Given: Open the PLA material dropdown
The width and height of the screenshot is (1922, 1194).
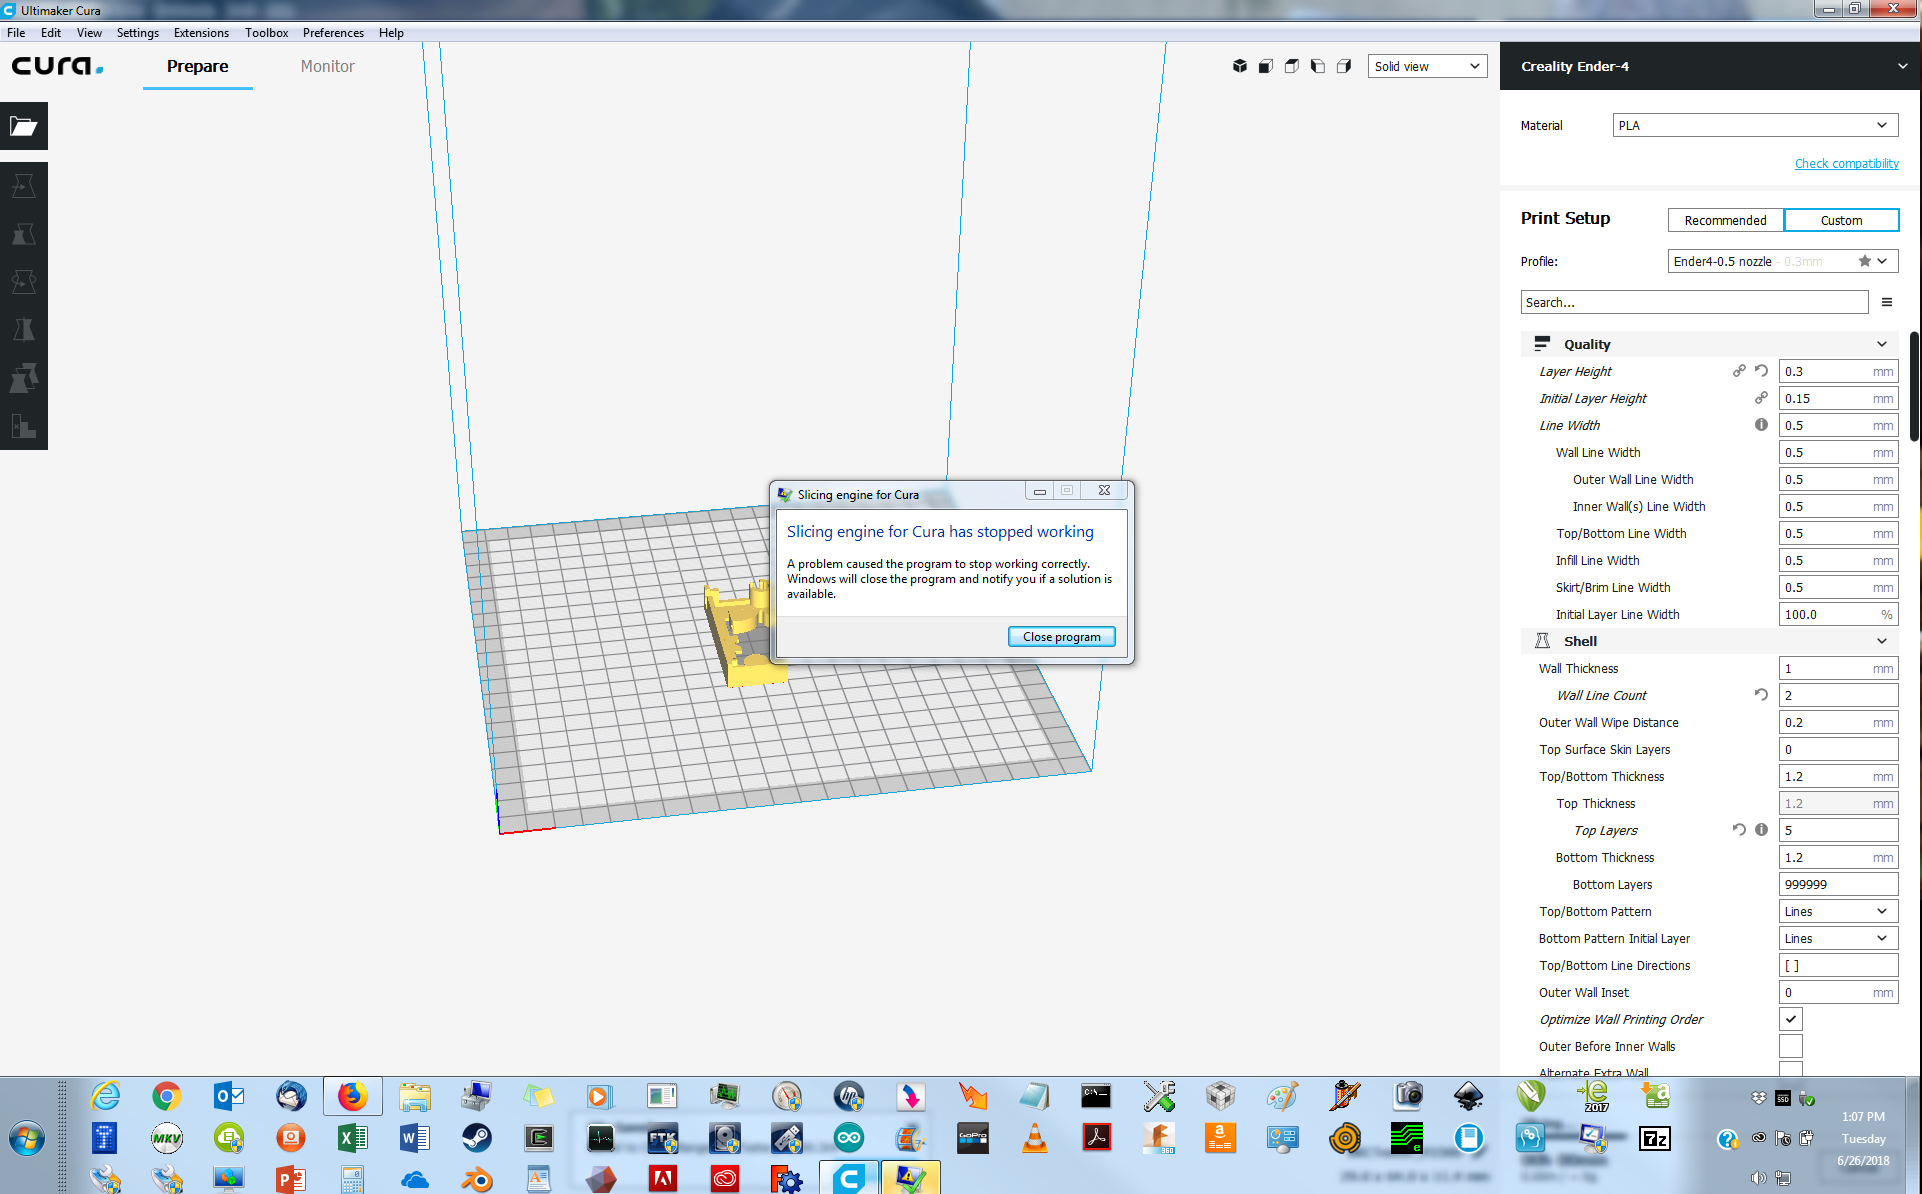Looking at the screenshot, I should [x=1754, y=125].
